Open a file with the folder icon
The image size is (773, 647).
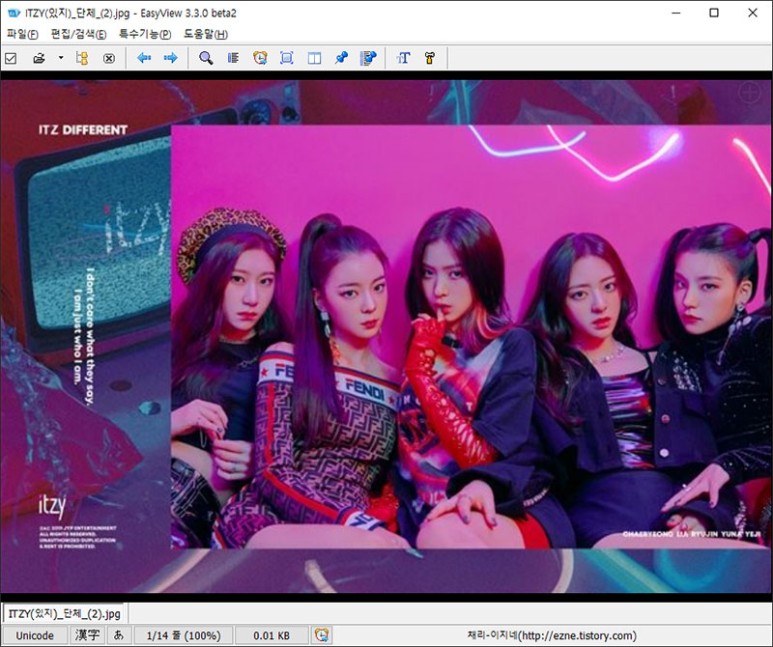pos(39,59)
